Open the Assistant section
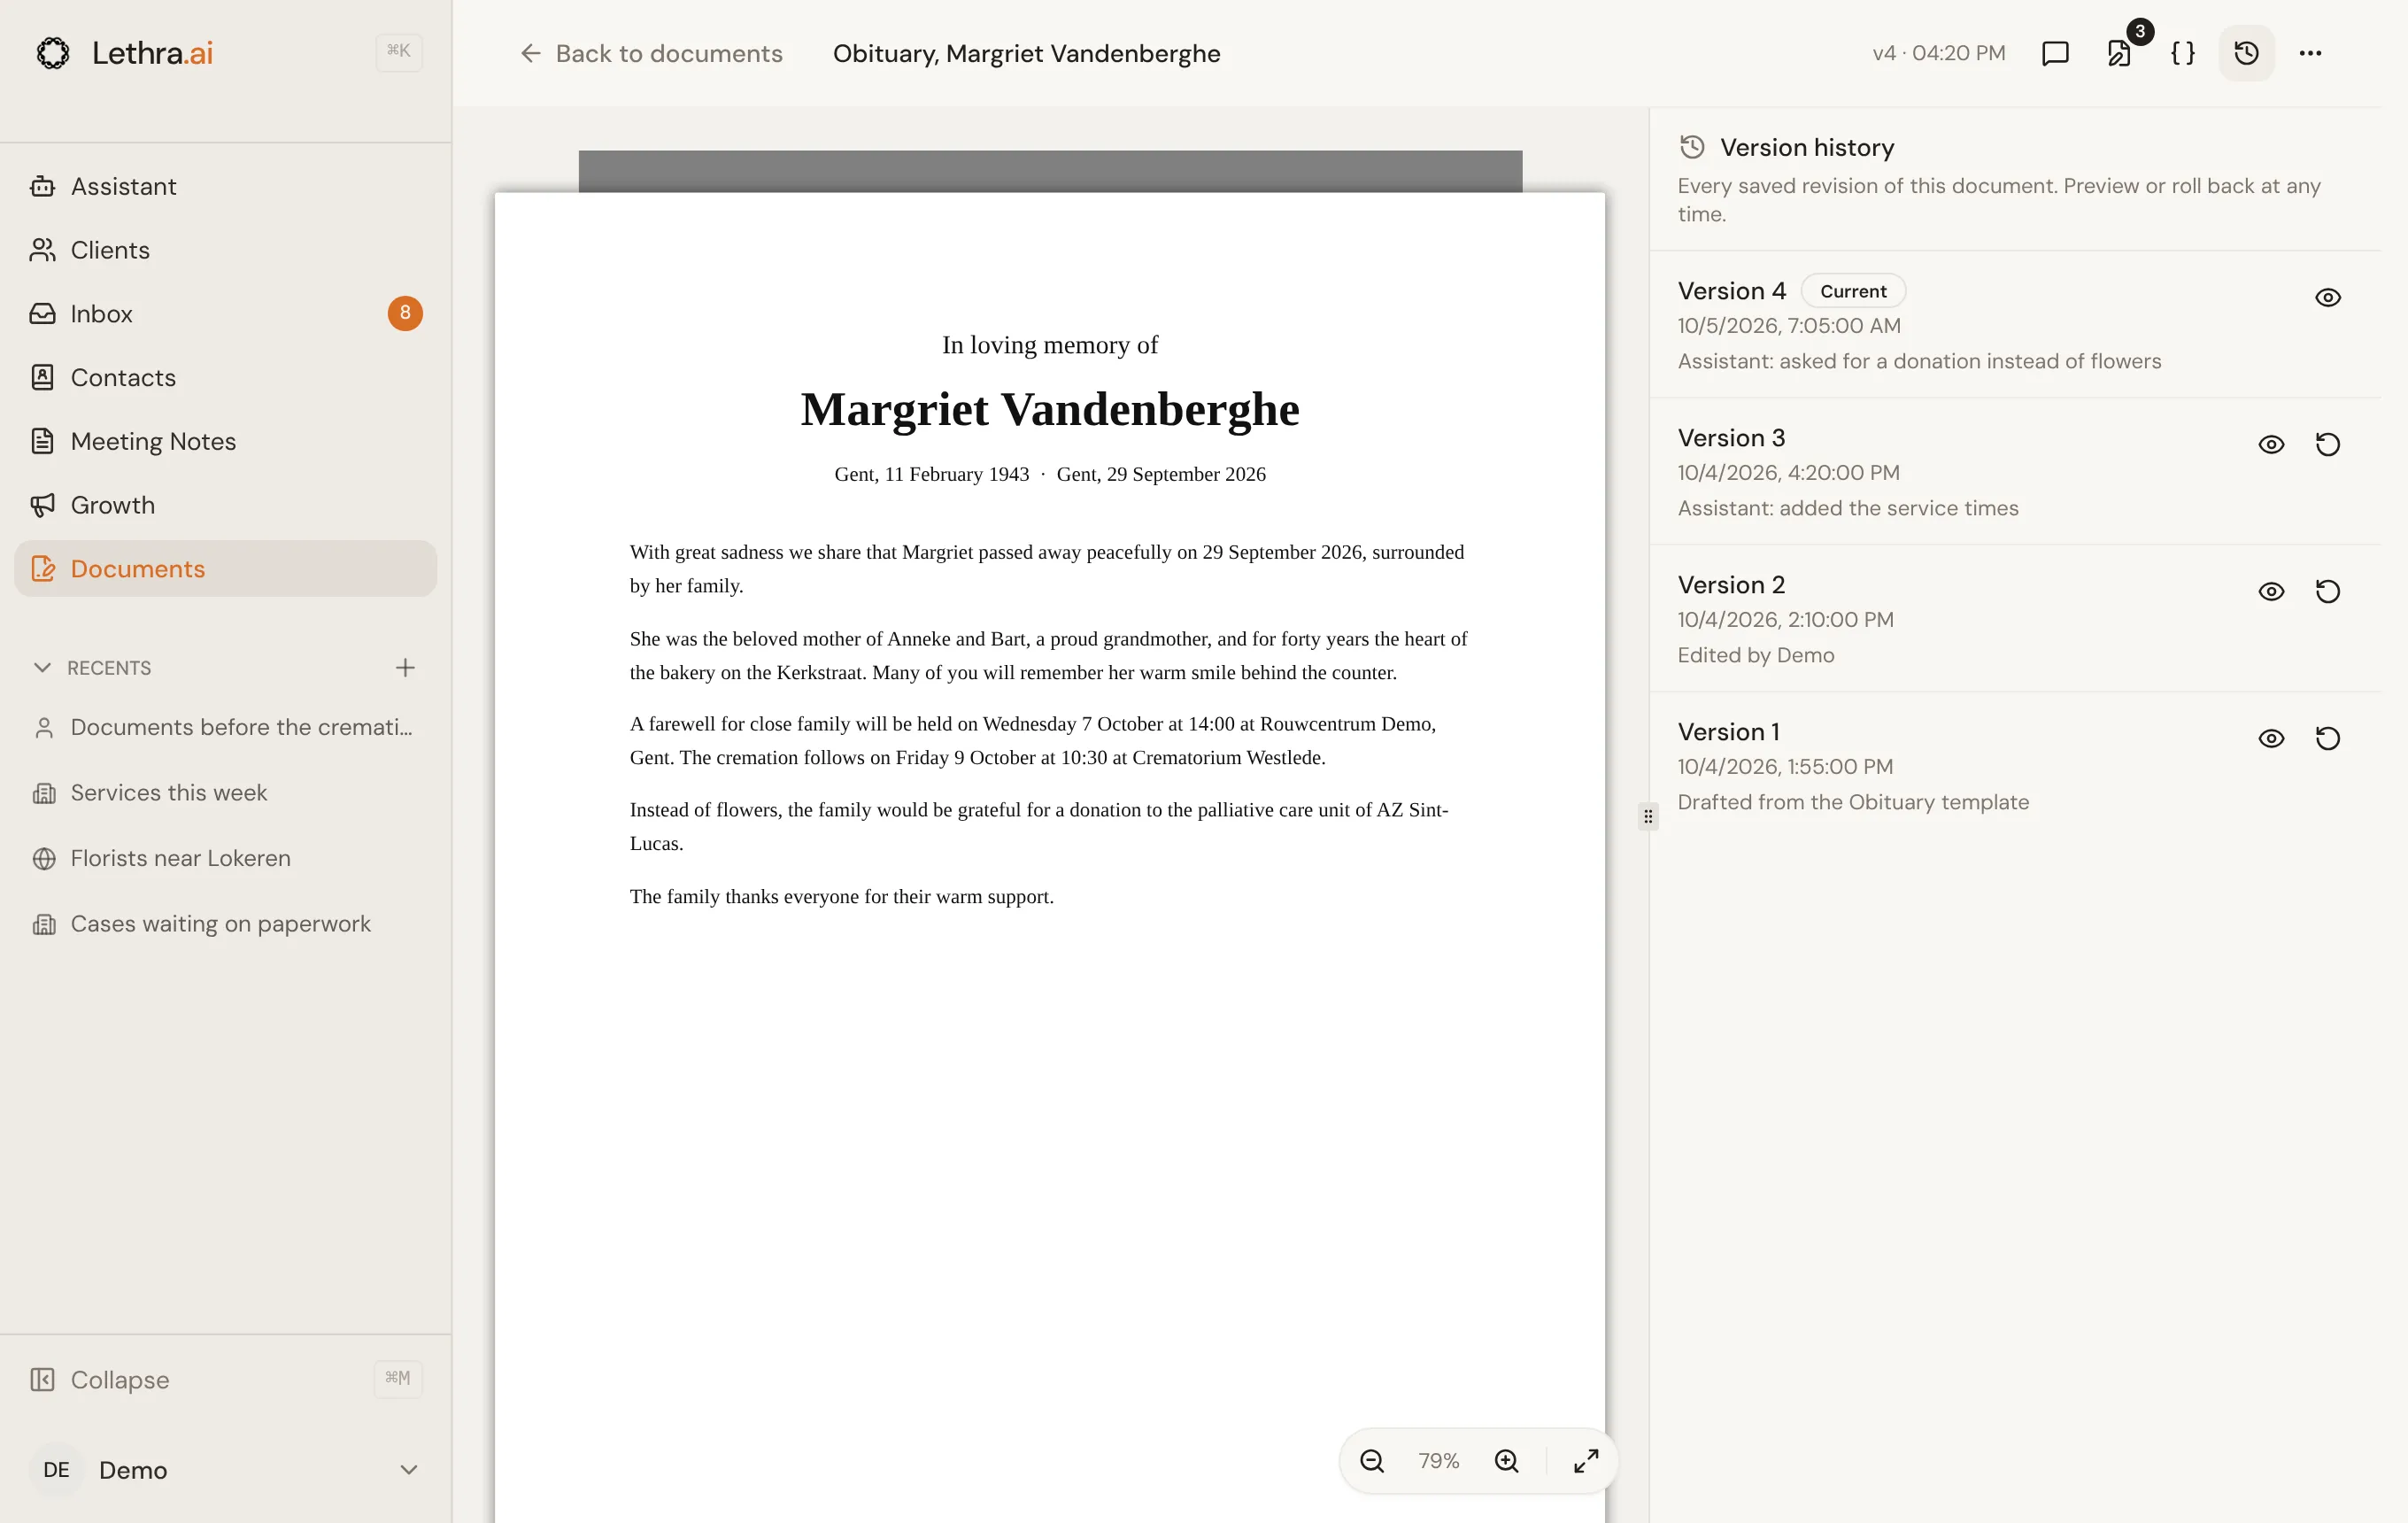Screen dimensions: 2408x1523 click(225, 186)
